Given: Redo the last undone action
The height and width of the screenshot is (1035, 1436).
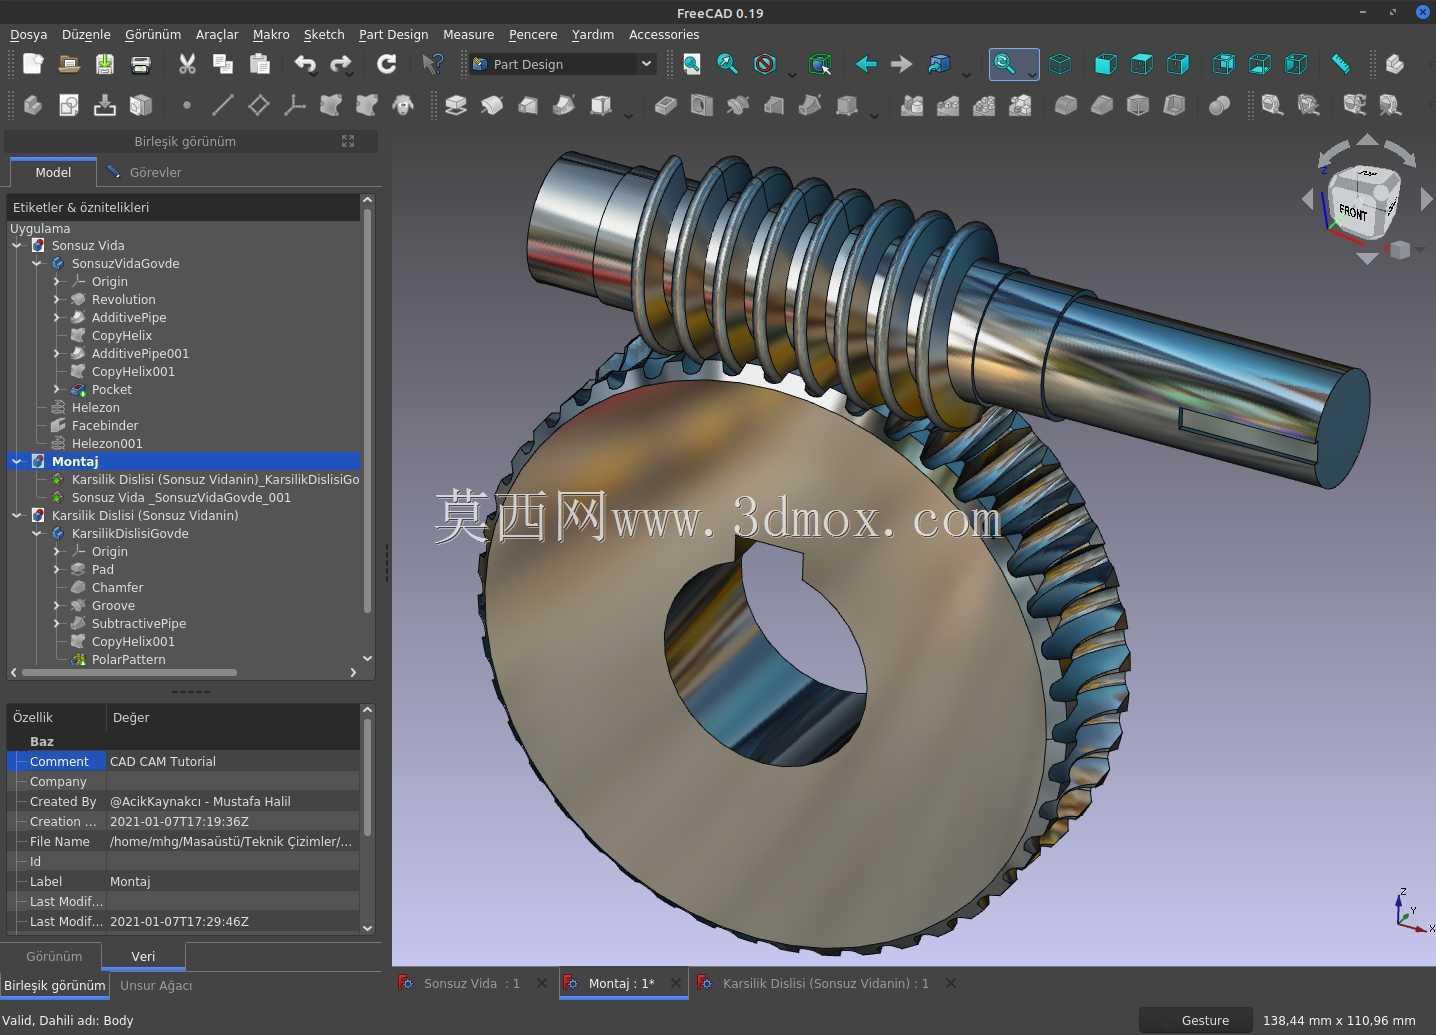Looking at the screenshot, I should click(341, 64).
